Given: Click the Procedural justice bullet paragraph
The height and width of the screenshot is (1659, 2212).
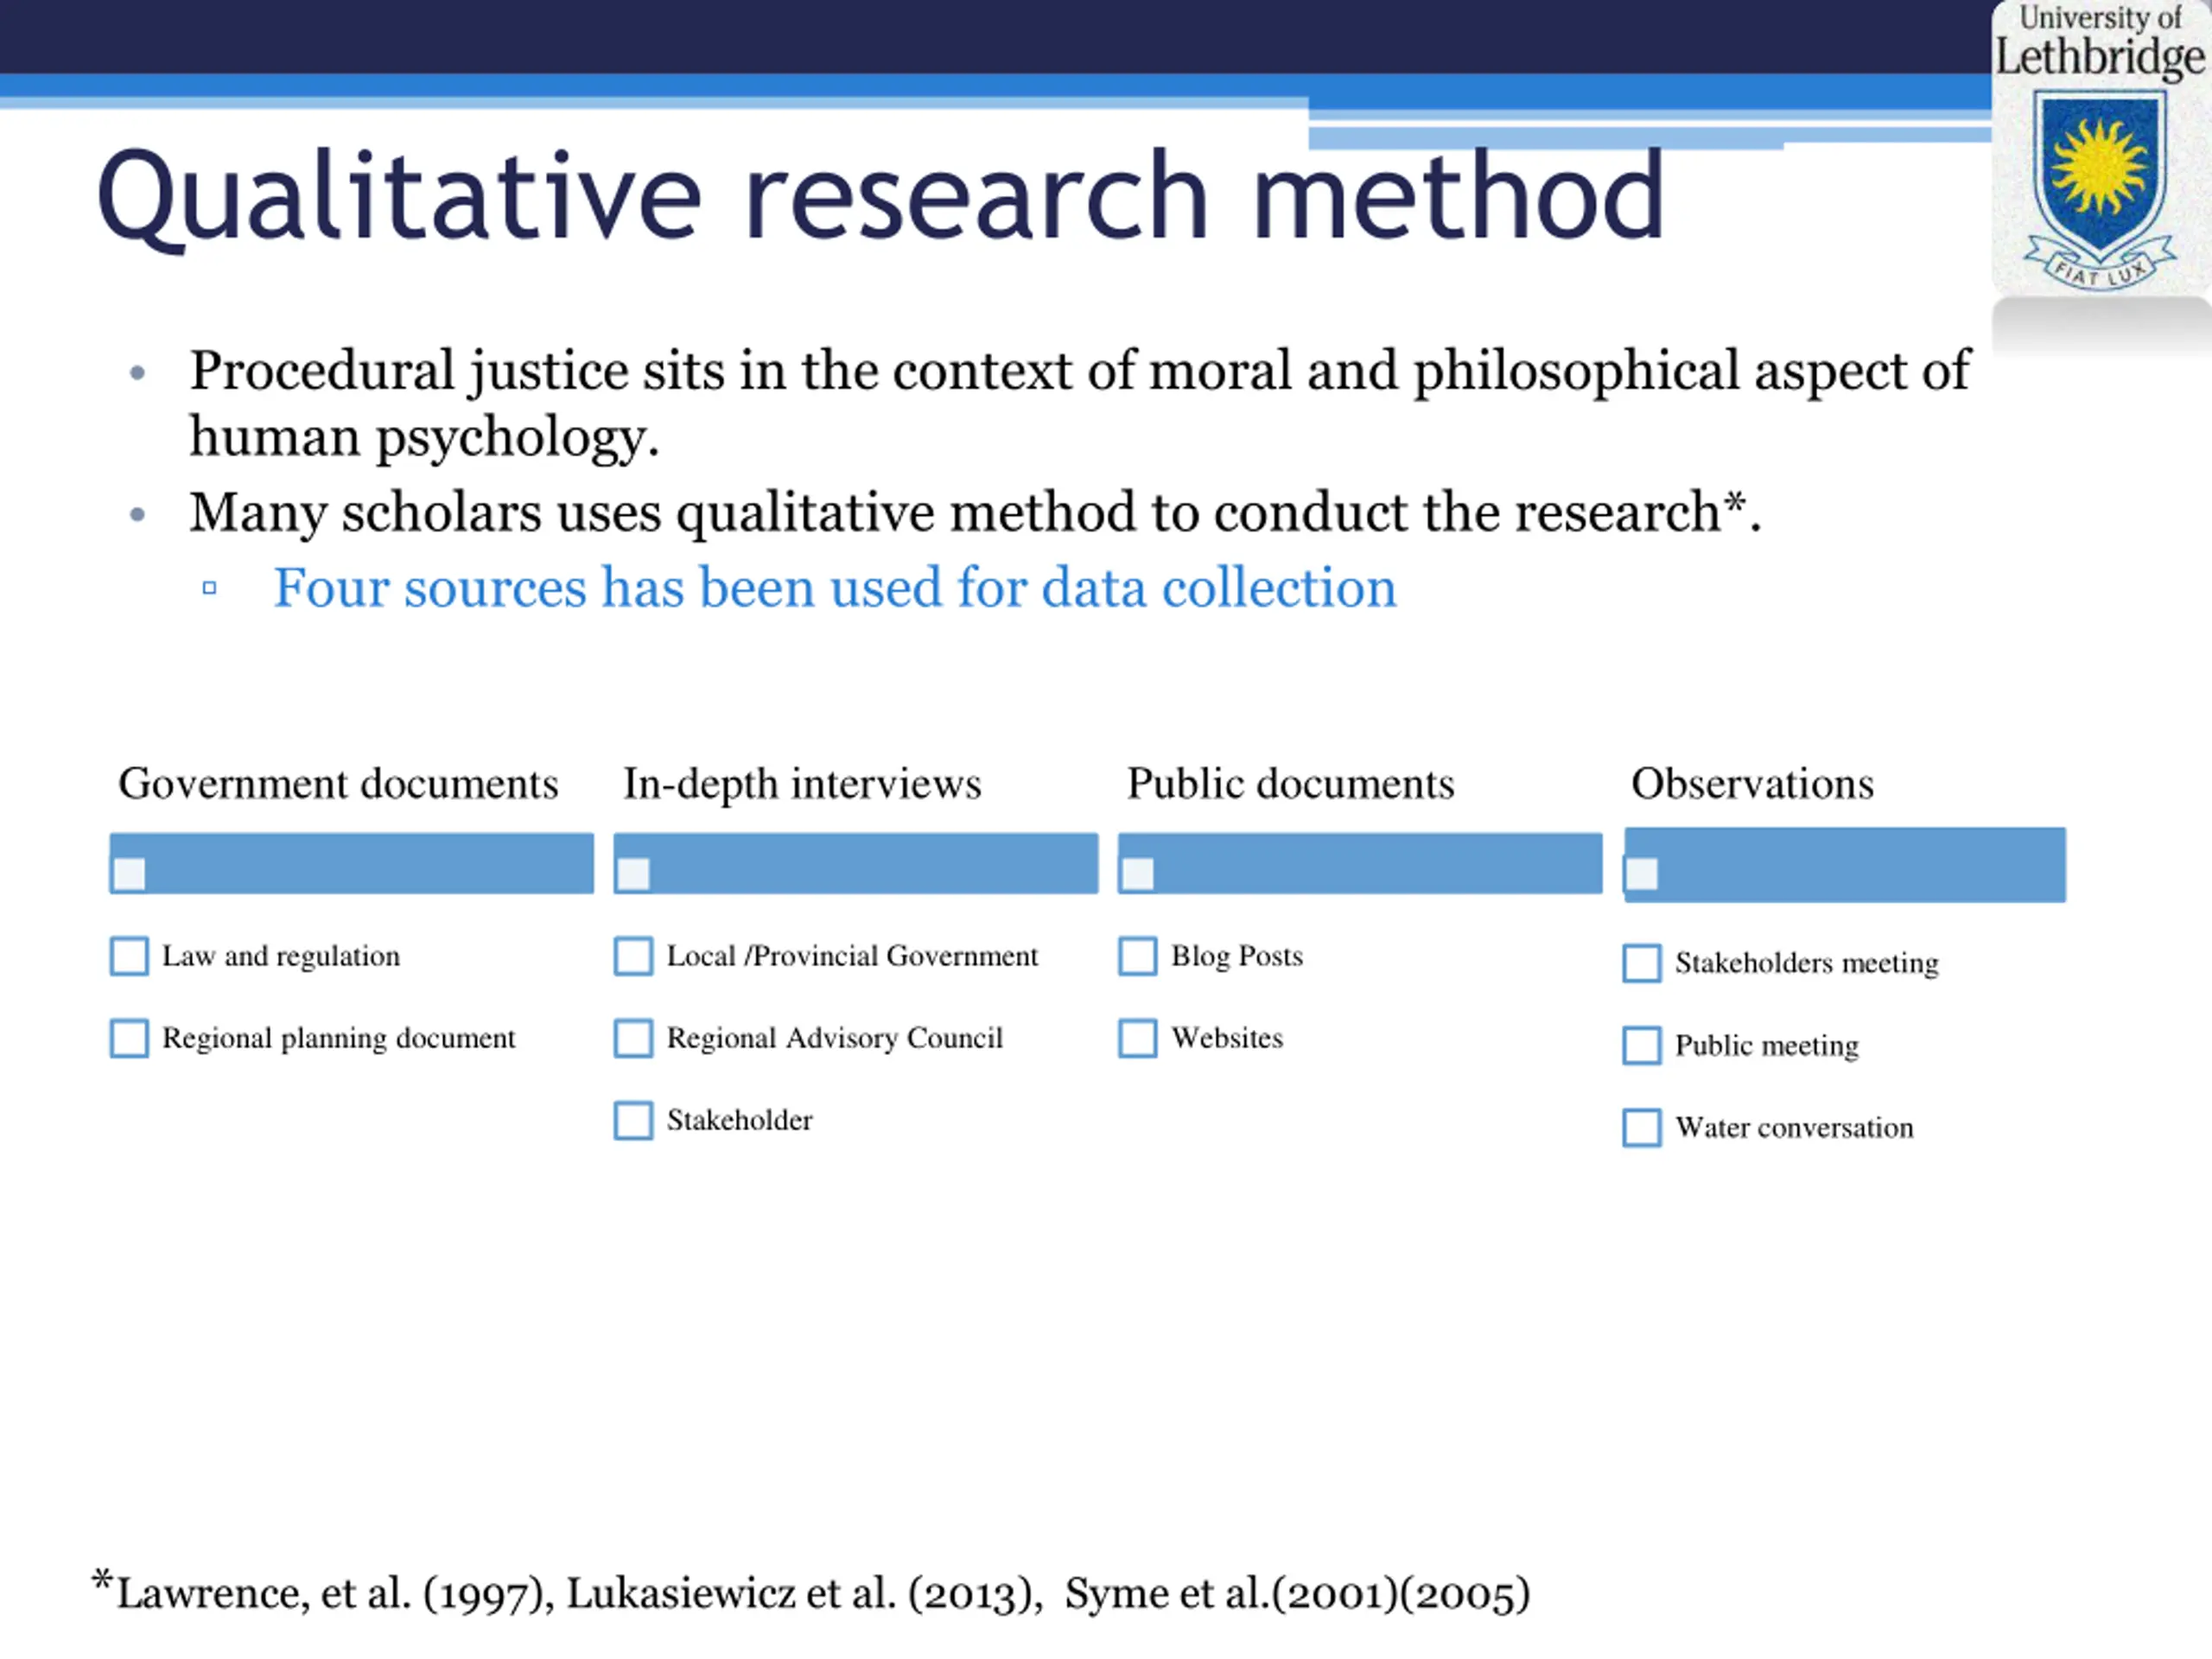Looking at the screenshot, I should point(1080,403).
